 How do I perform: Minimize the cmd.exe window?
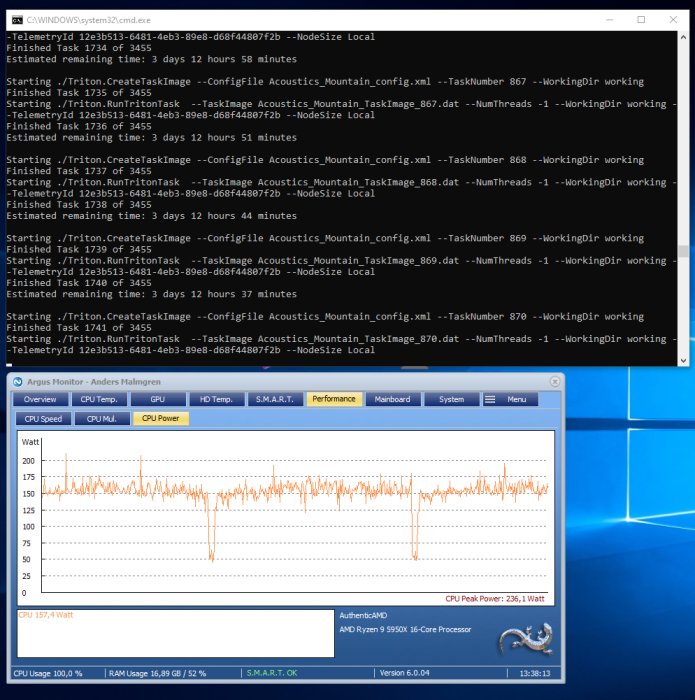pyautogui.click(x=610, y=20)
